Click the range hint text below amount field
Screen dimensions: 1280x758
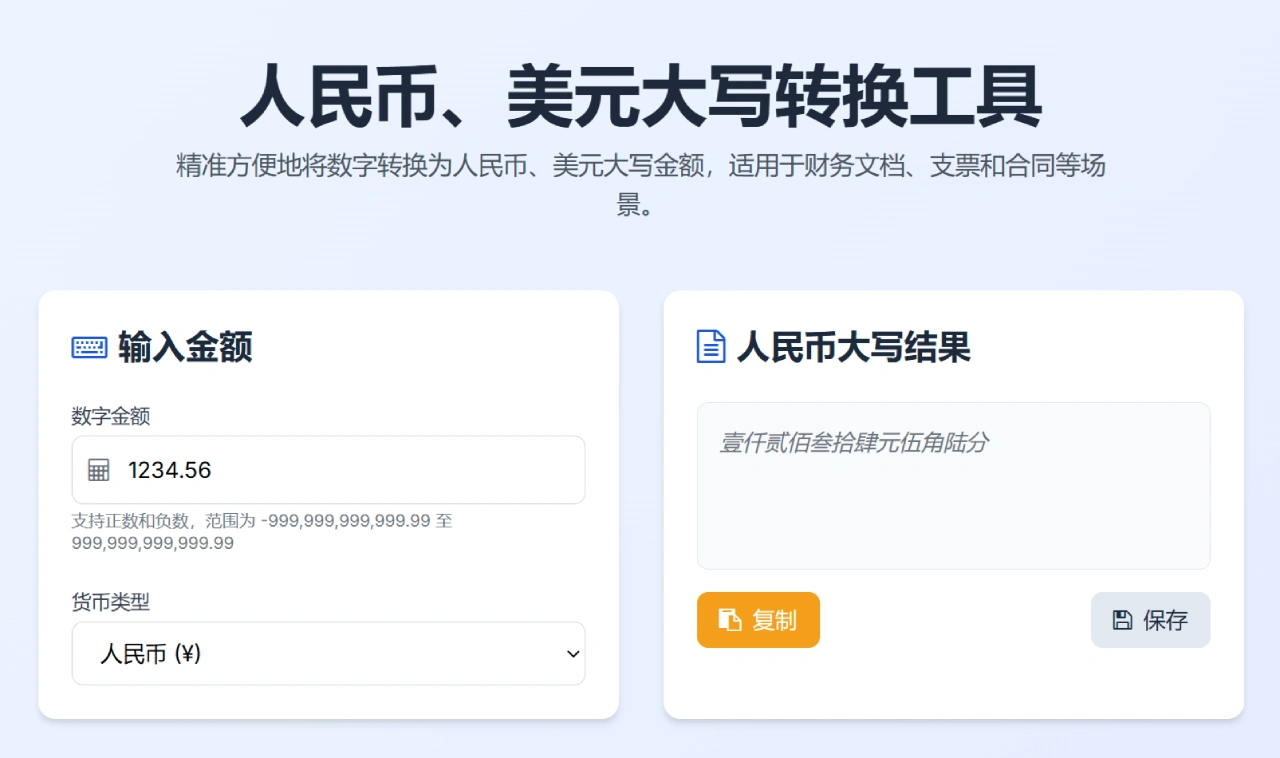[262, 532]
